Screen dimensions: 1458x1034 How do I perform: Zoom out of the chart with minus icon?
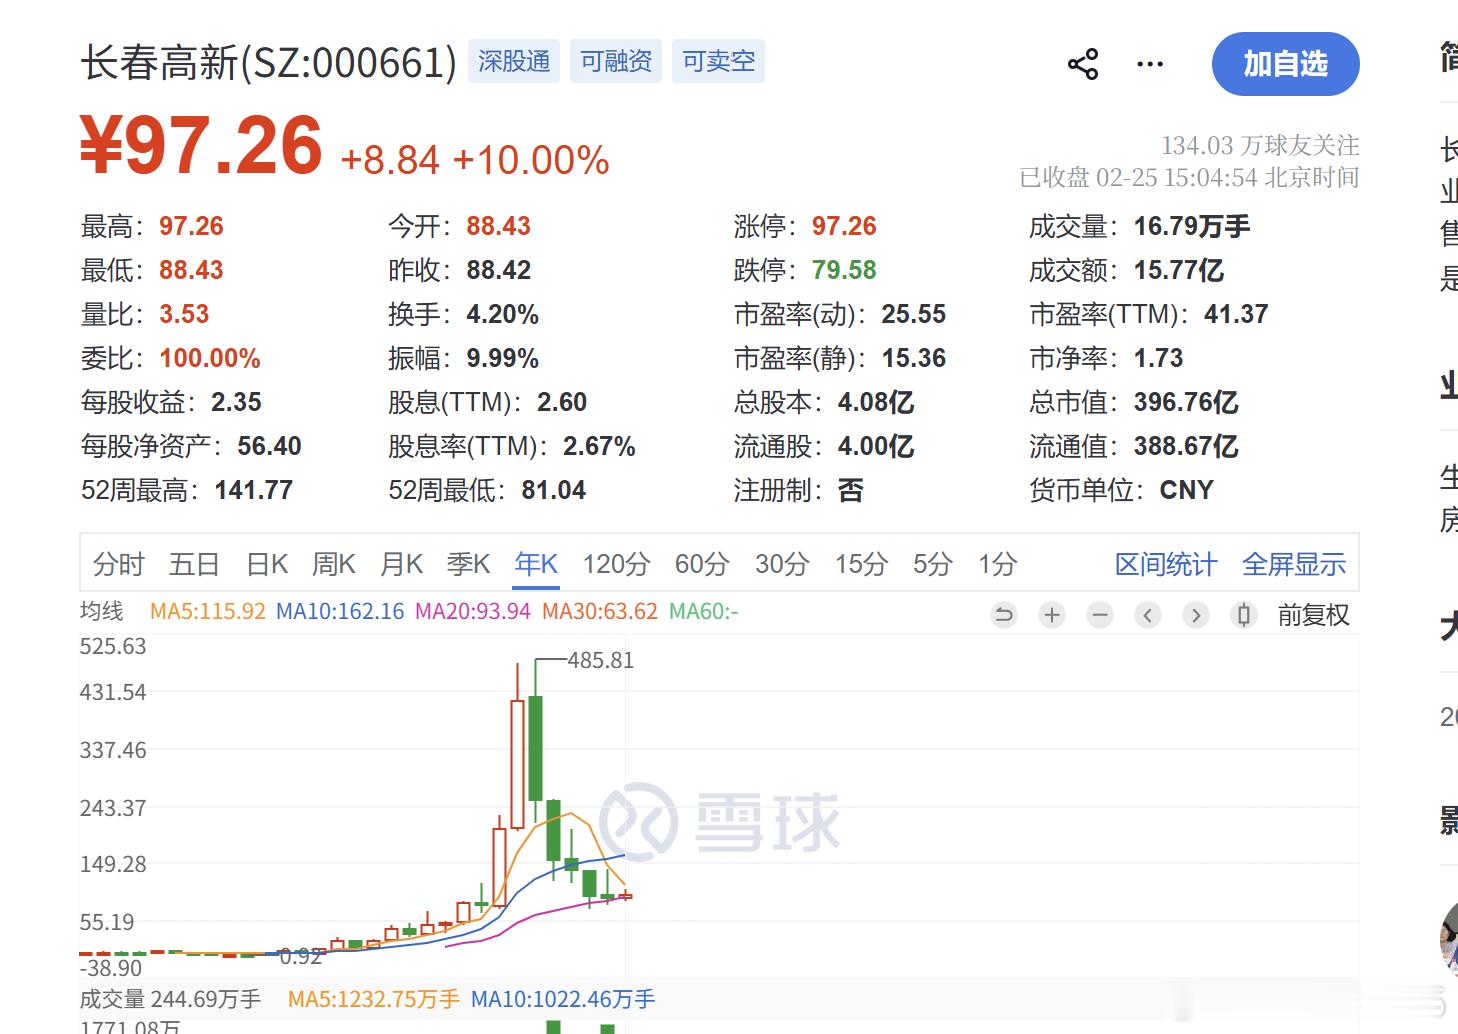(1100, 615)
